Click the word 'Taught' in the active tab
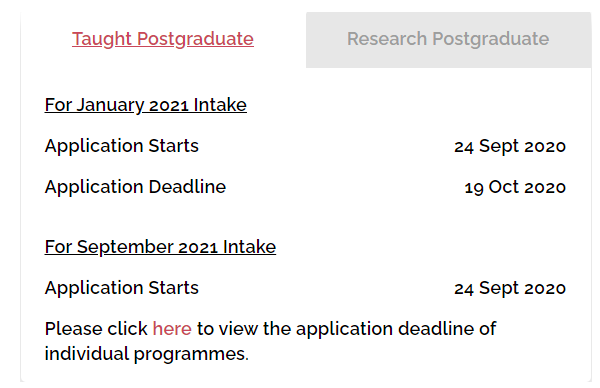This screenshot has width=600, height=388. pyautogui.click(x=102, y=39)
